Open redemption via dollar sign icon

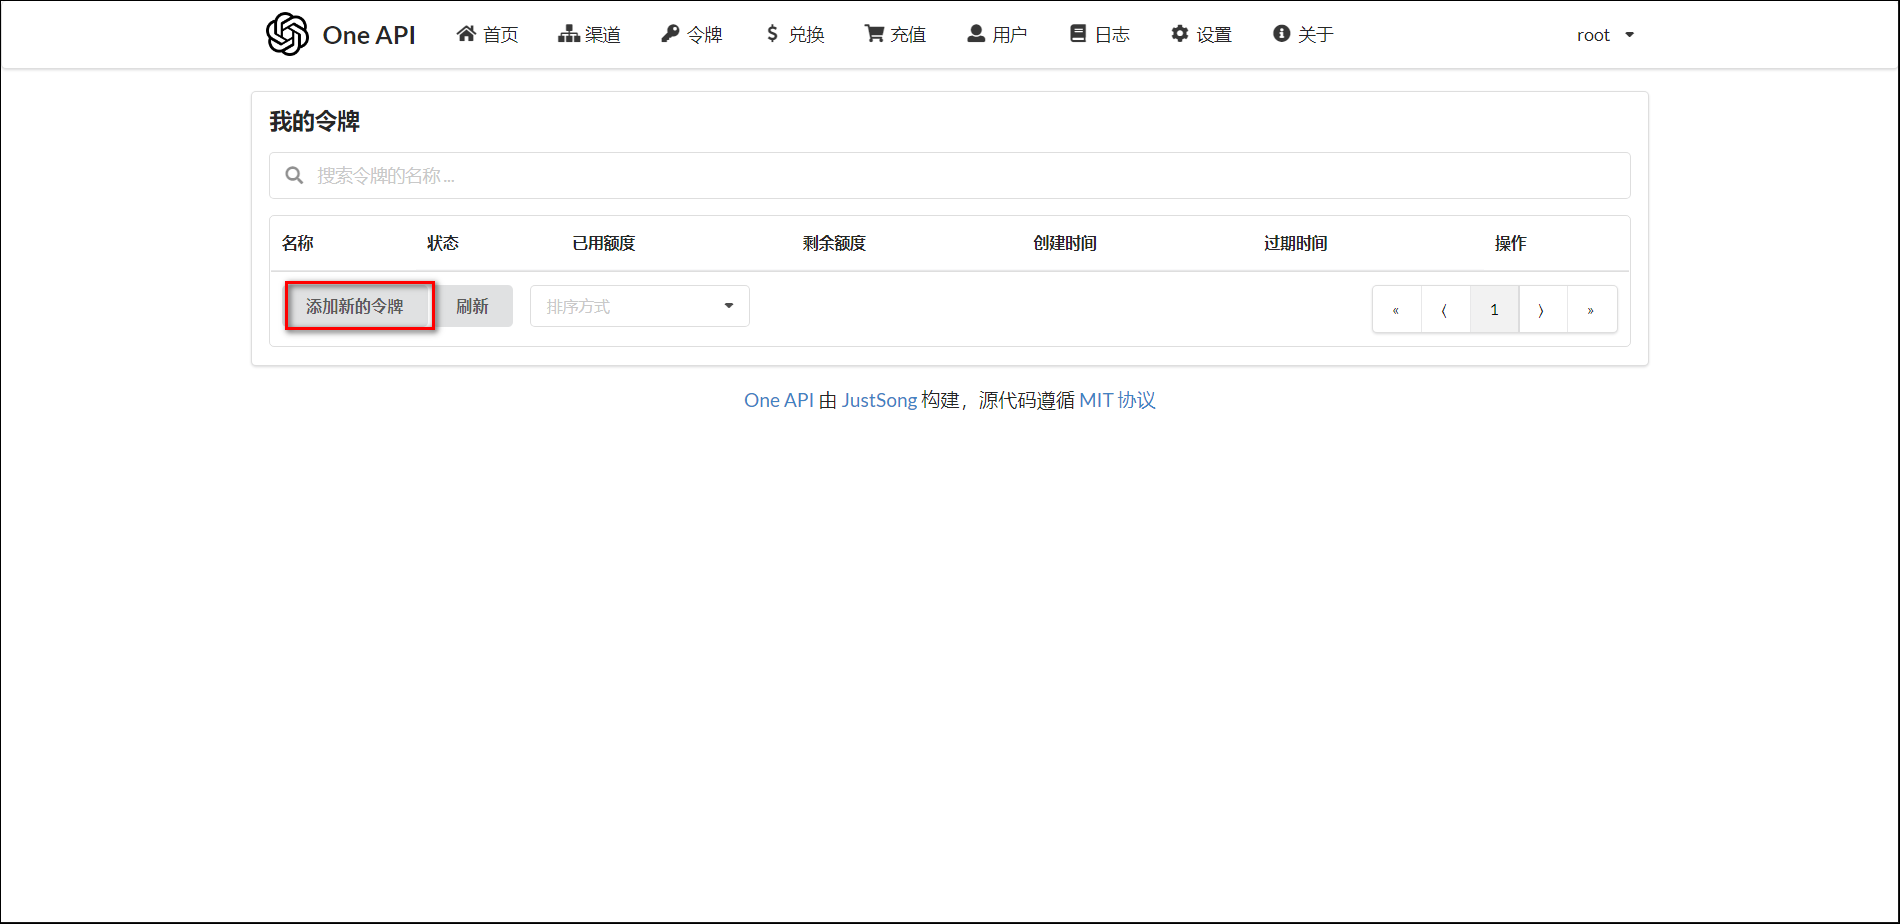(x=772, y=34)
